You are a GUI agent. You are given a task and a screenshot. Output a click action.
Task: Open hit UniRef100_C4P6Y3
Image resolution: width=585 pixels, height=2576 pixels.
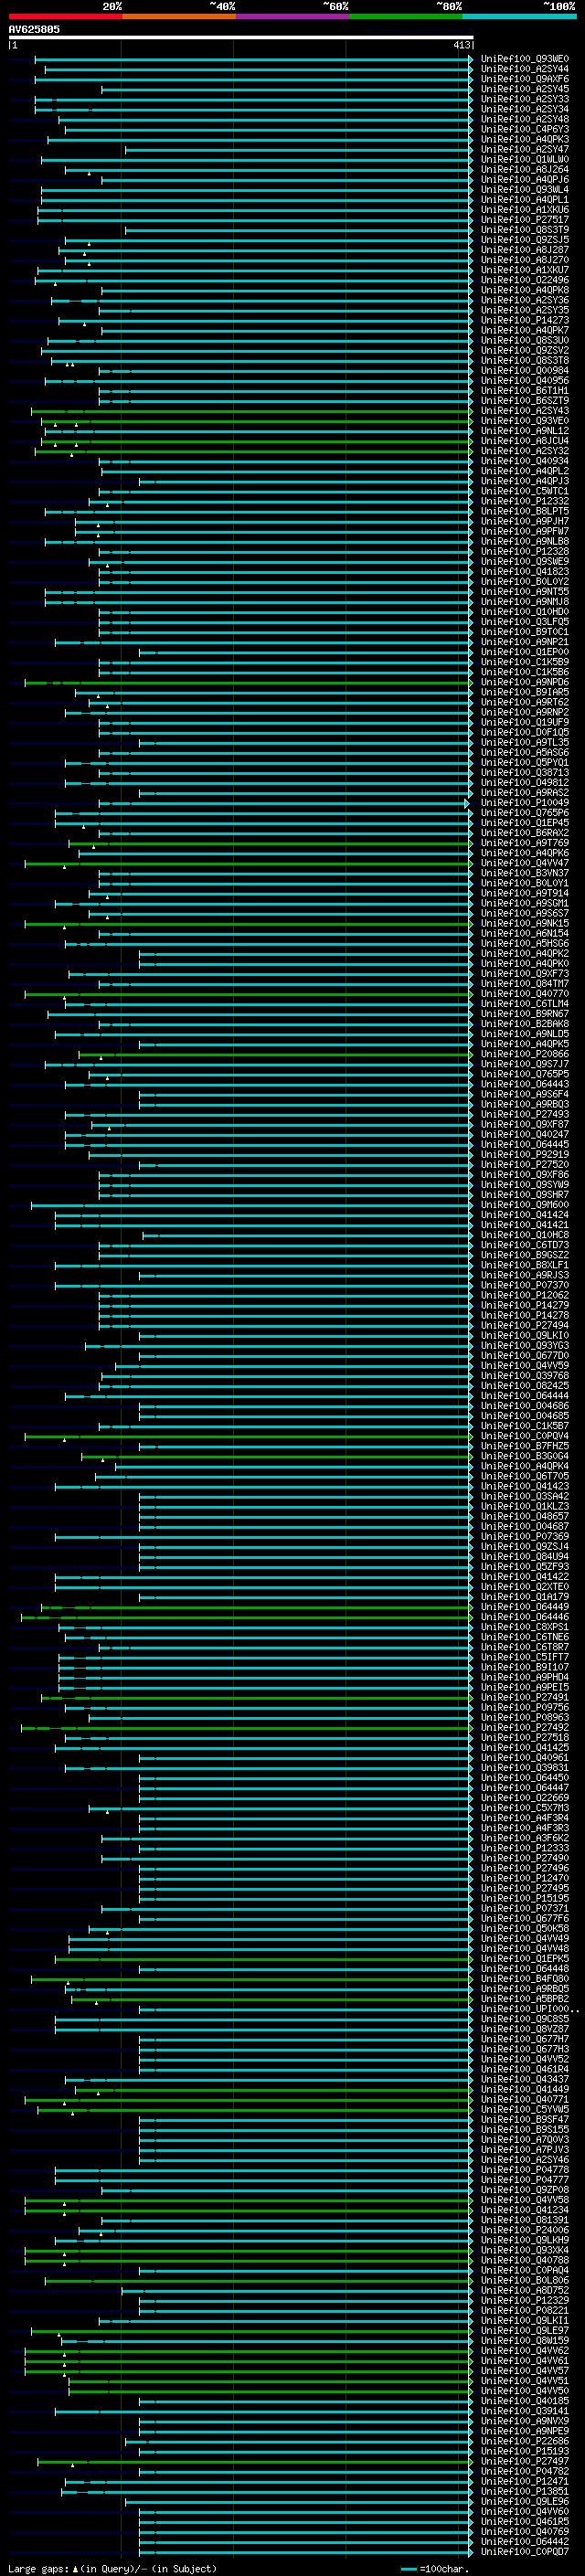click(525, 129)
